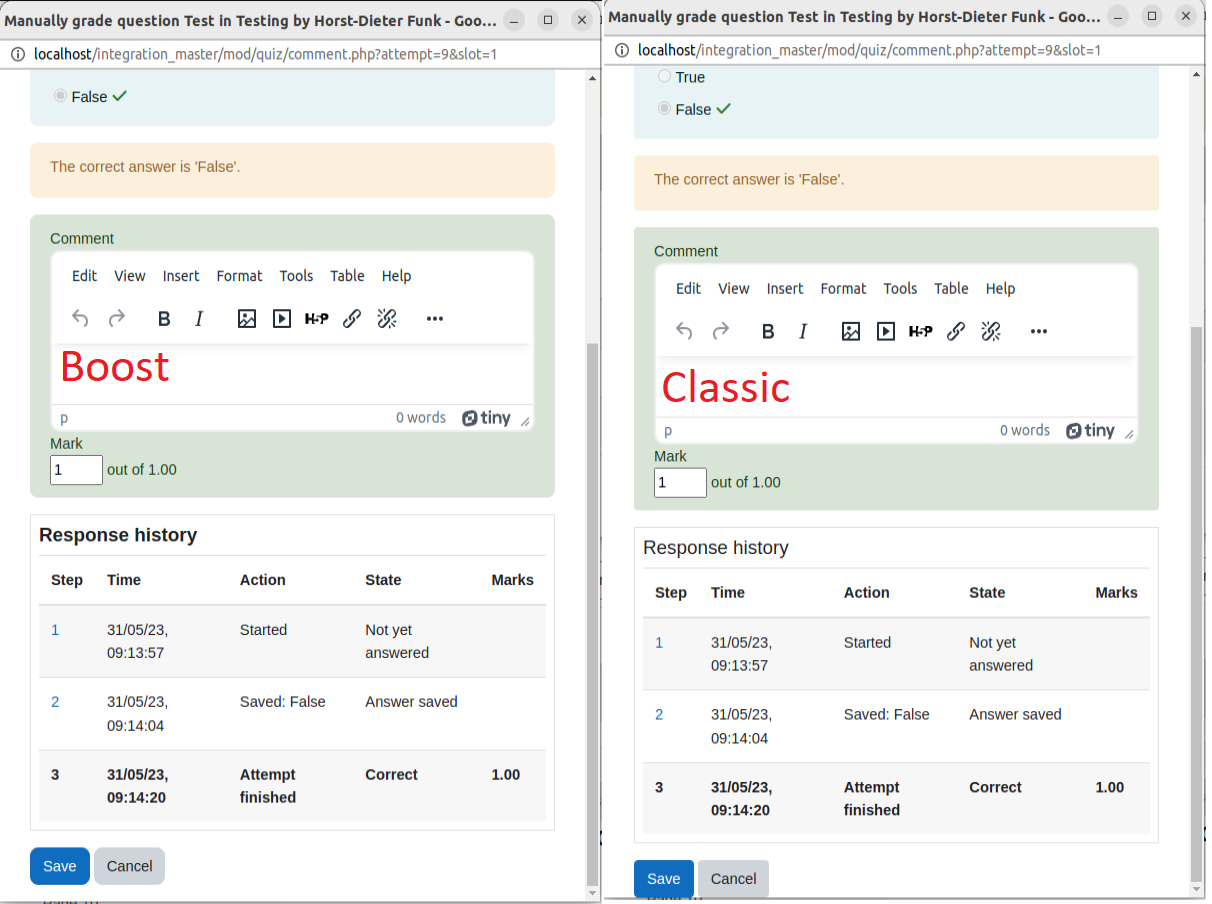This screenshot has height=904, width=1212.
Task: Insert media icon in Boost window editor
Action: 282,319
